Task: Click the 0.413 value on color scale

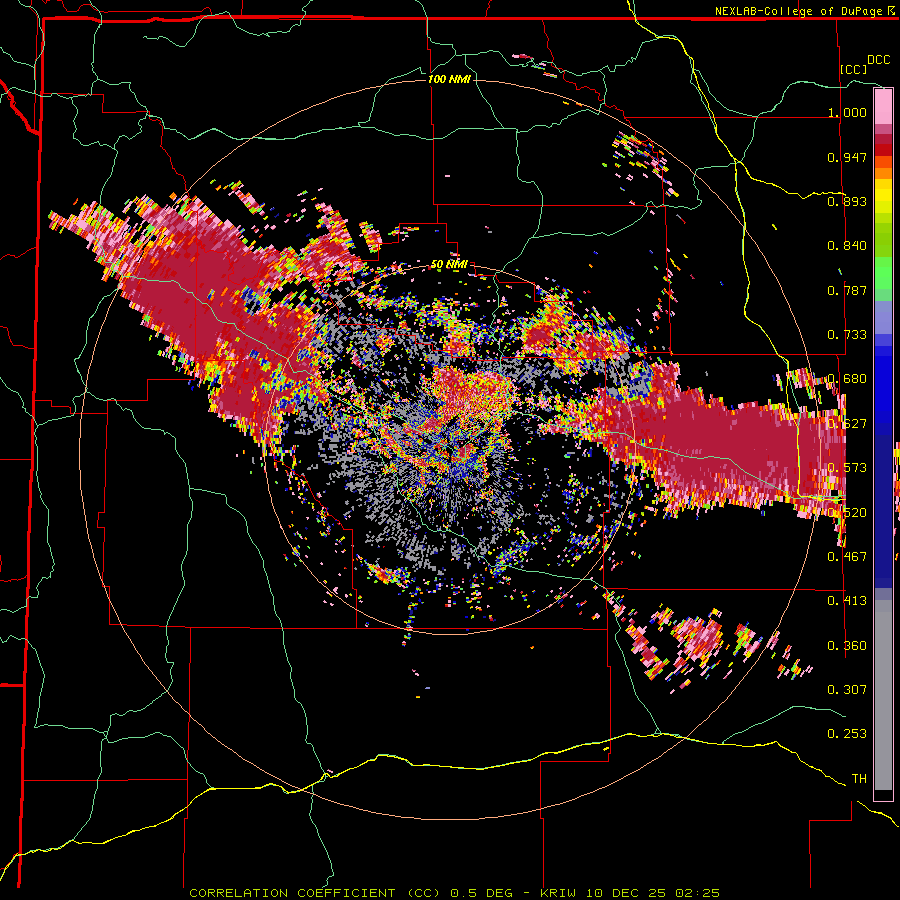Action: (847, 601)
